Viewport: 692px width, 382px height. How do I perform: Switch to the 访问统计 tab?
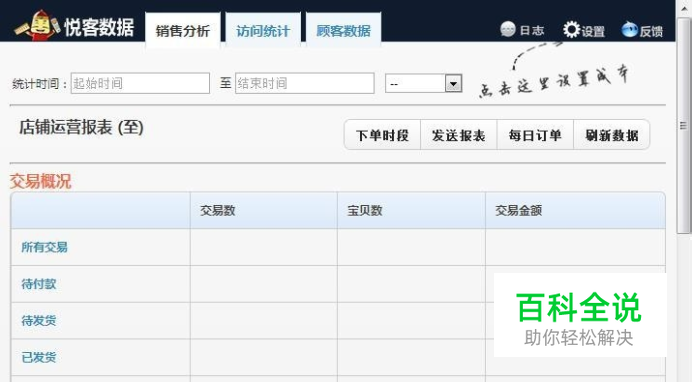(263, 30)
